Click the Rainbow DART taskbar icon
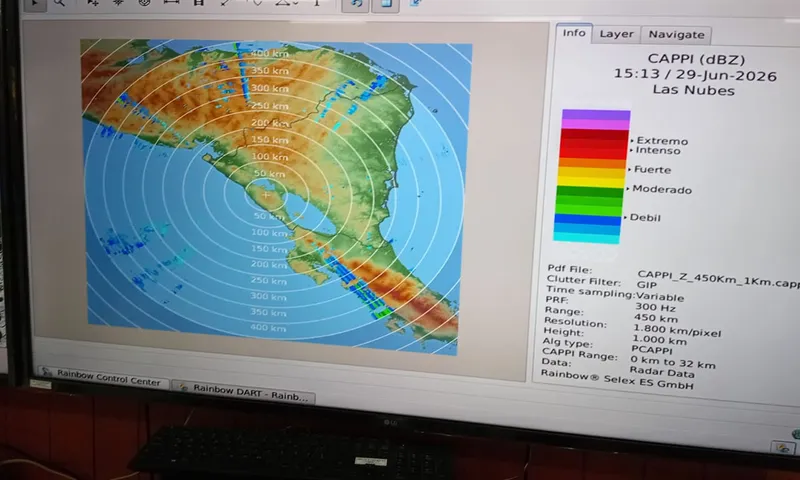 [x=184, y=387]
